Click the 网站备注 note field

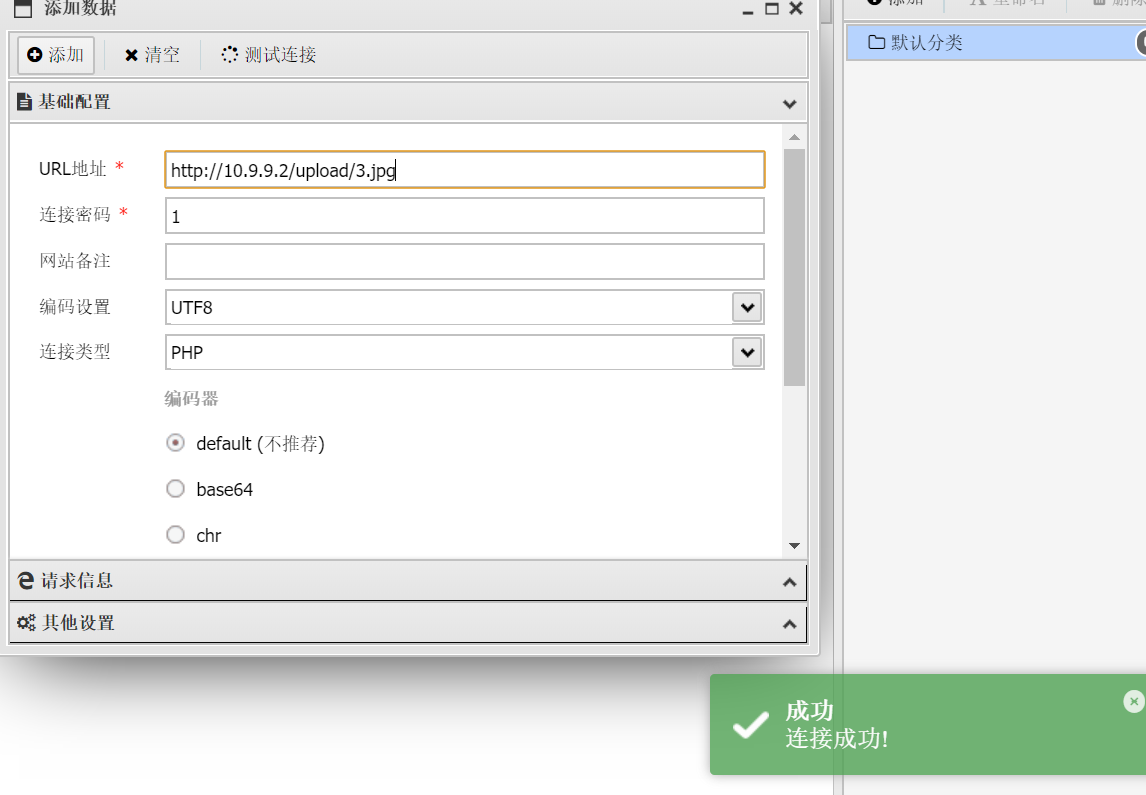(x=465, y=262)
